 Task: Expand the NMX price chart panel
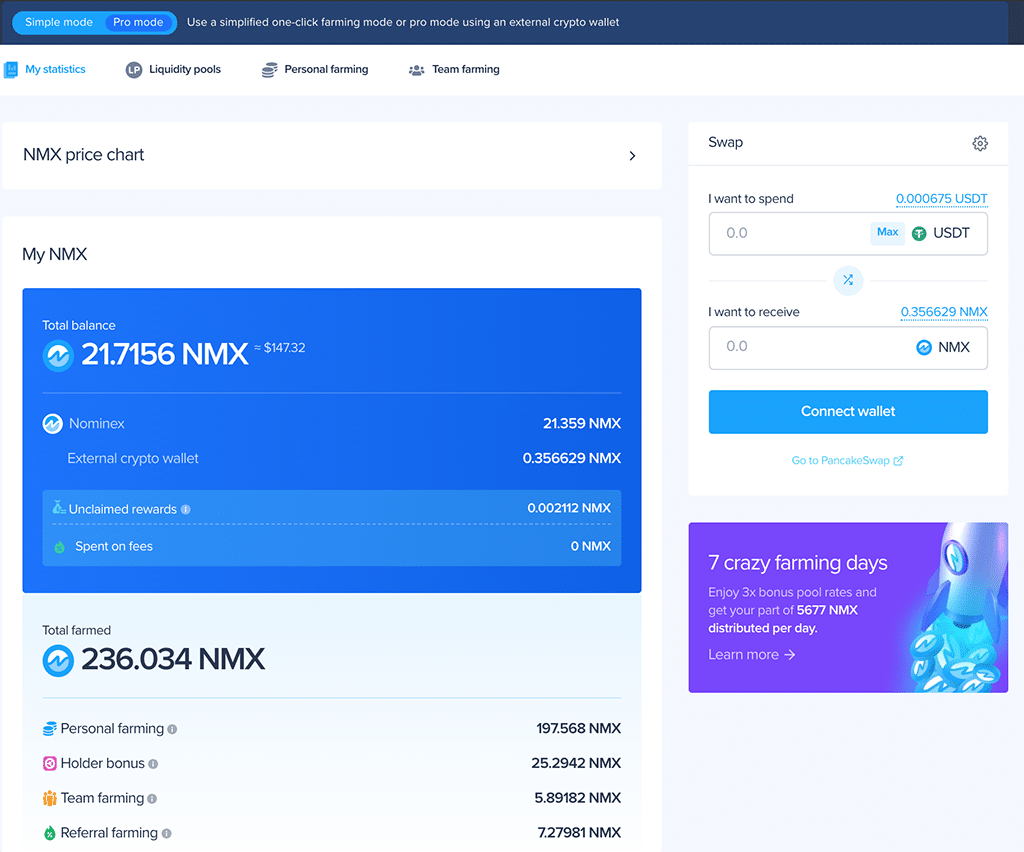point(632,155)
